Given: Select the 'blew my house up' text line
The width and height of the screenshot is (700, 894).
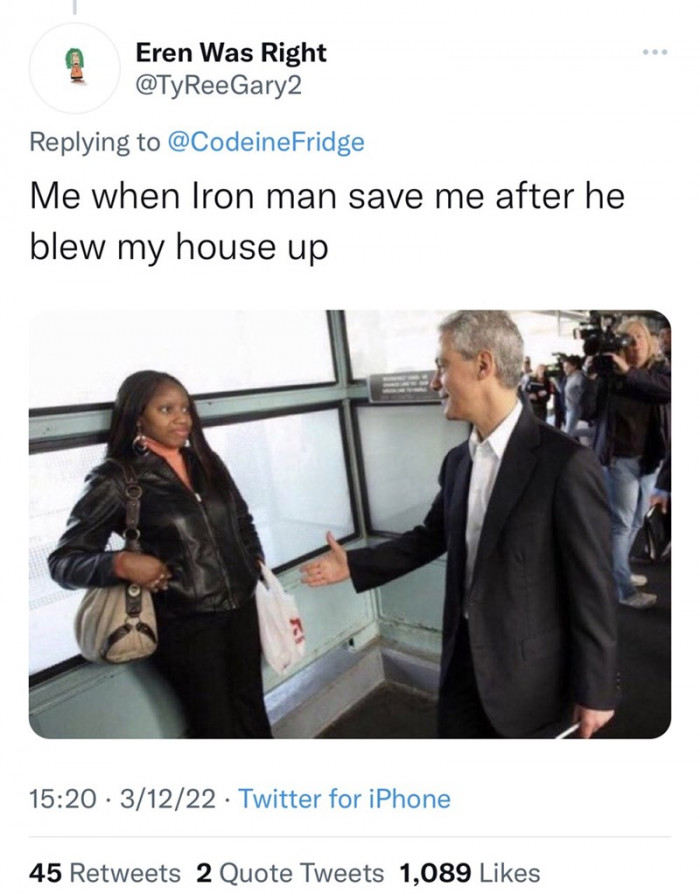Looking at the screenshot, I should click(179, 248).
